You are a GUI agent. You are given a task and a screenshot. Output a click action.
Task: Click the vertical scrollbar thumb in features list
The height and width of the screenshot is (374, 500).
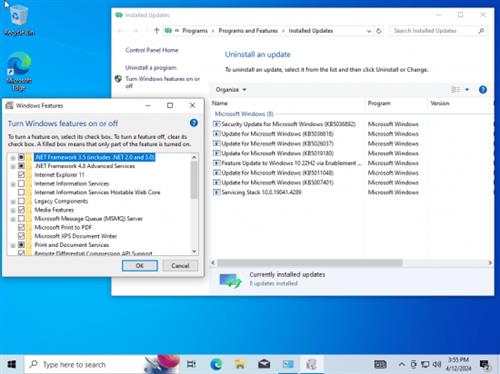tap(194, 180)
